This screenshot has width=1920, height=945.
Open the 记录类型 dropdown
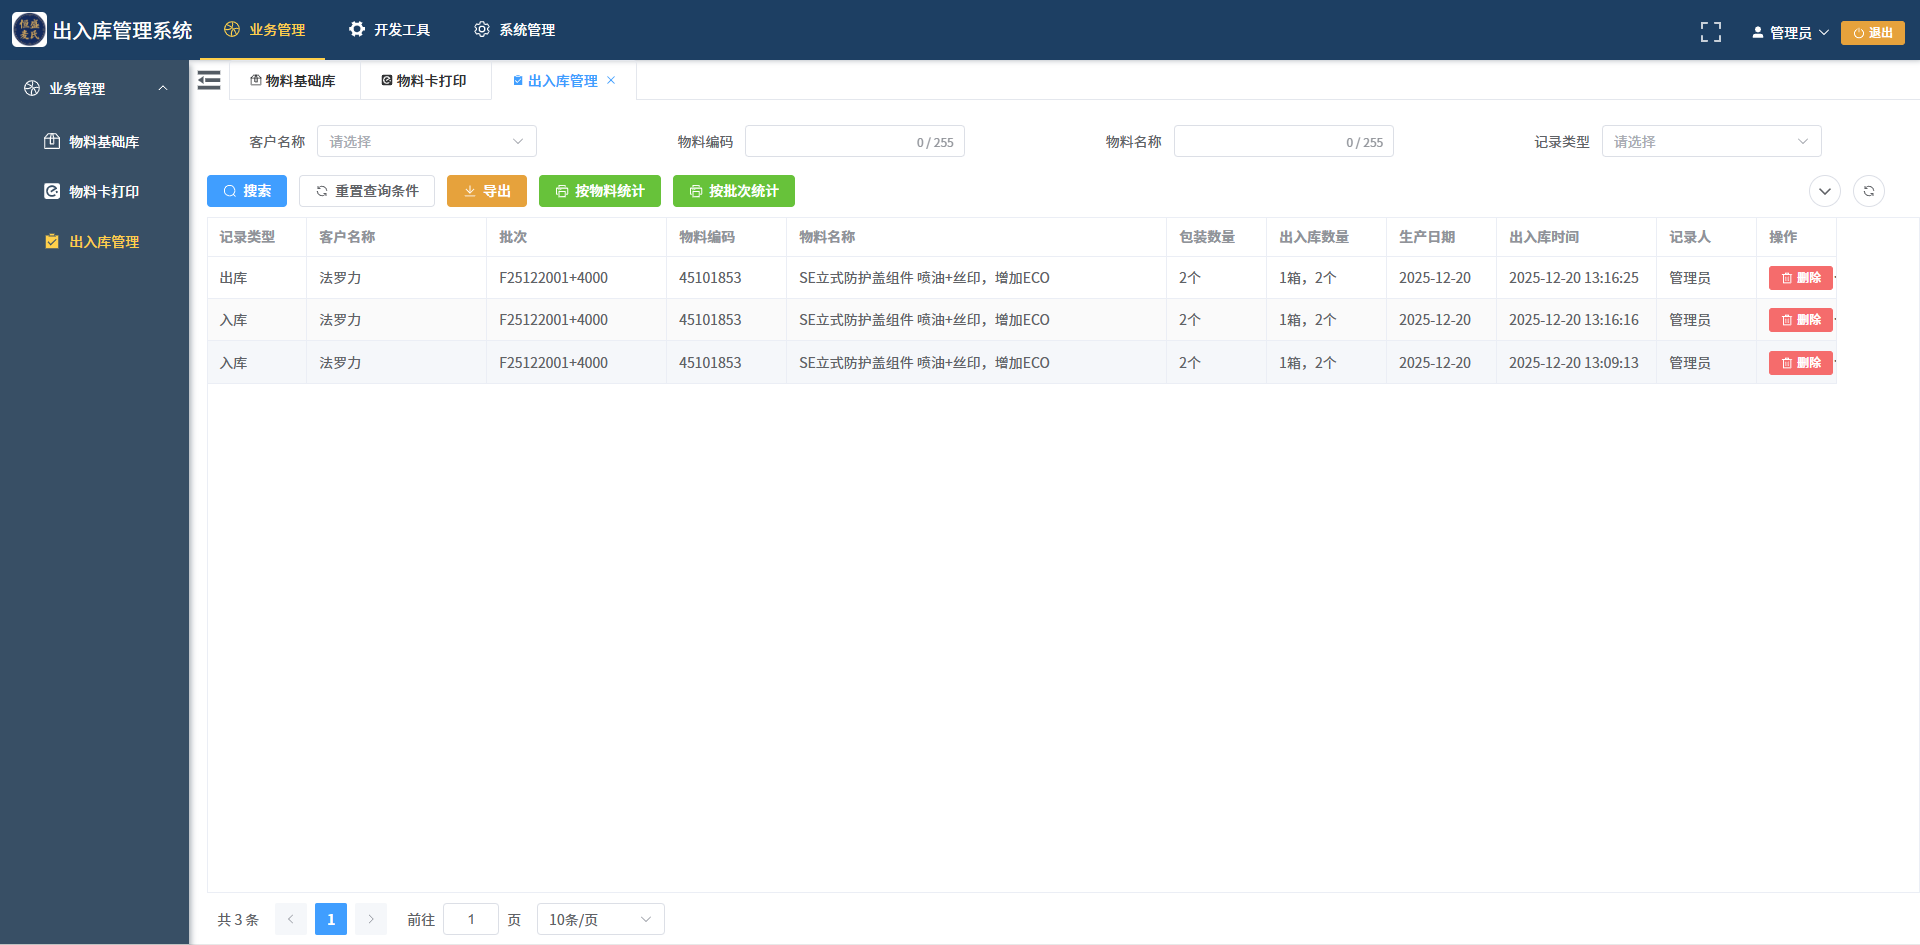1710,142
